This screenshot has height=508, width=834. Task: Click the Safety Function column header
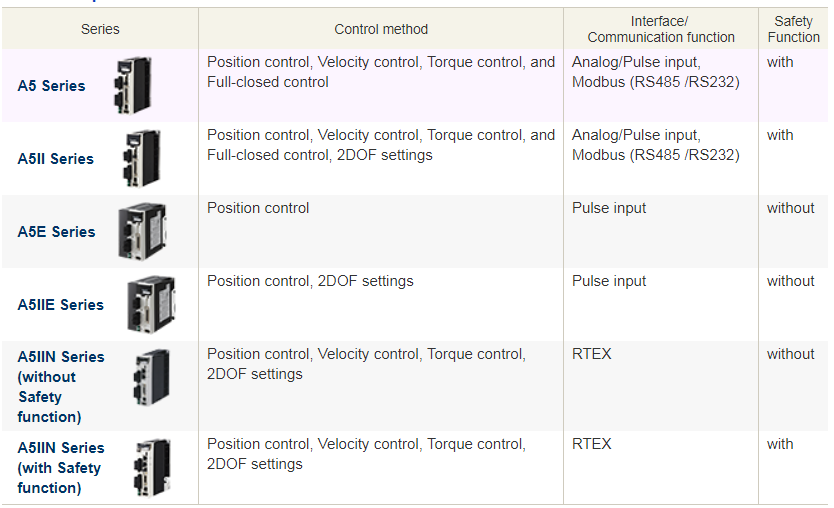[x=793, y=29]
